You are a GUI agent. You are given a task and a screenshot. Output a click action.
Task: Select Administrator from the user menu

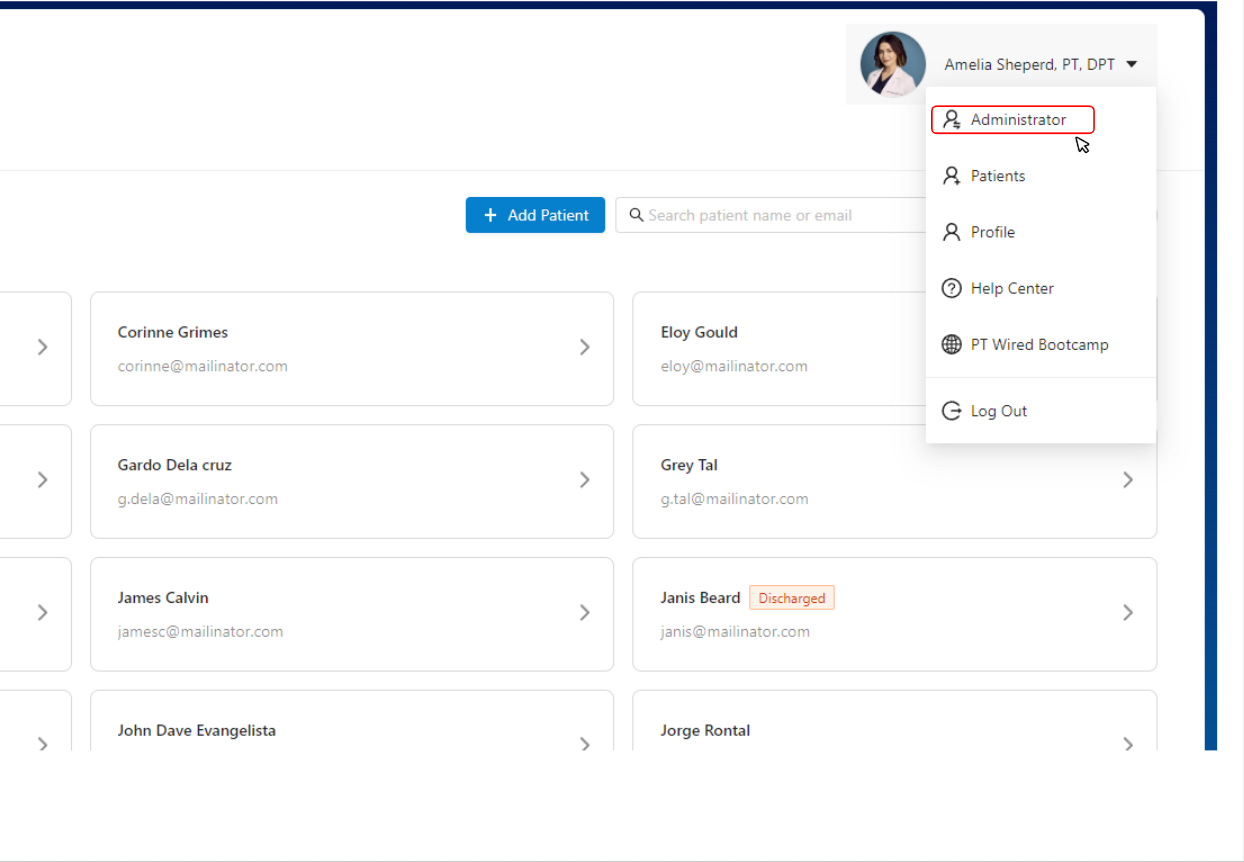coord(1018,120)
